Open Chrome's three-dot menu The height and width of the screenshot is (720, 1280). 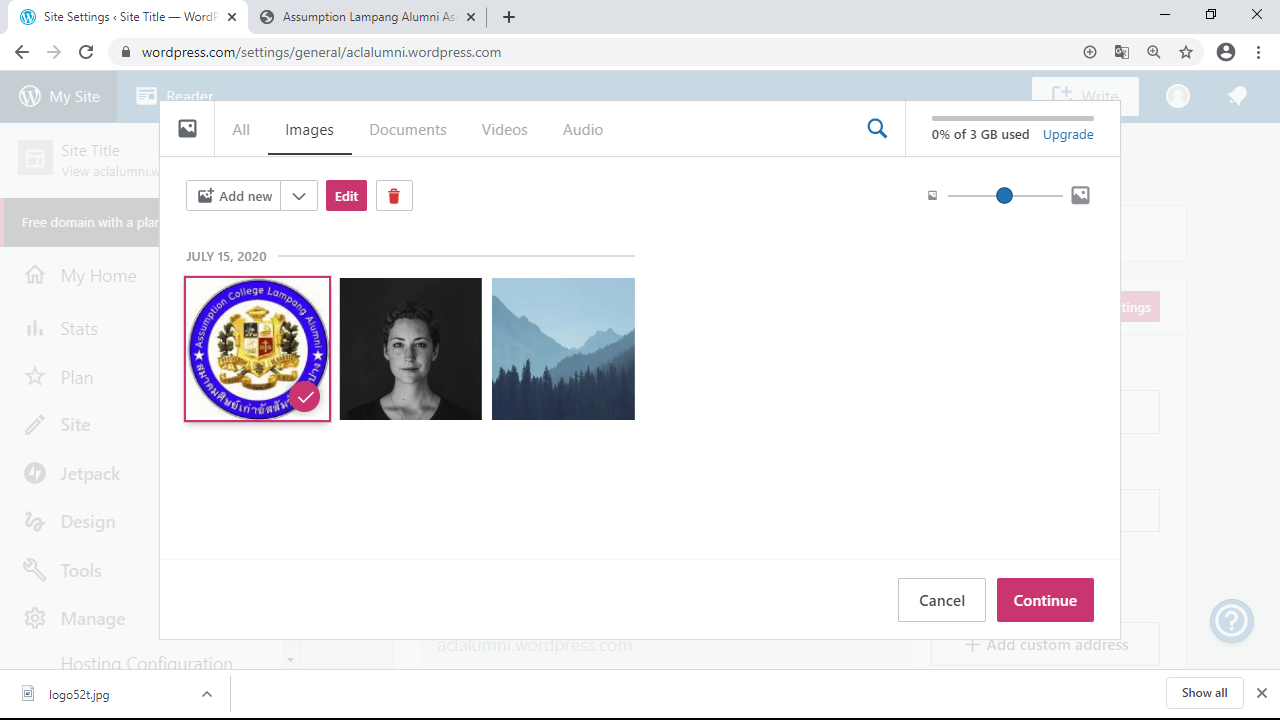coord(1258,52)
